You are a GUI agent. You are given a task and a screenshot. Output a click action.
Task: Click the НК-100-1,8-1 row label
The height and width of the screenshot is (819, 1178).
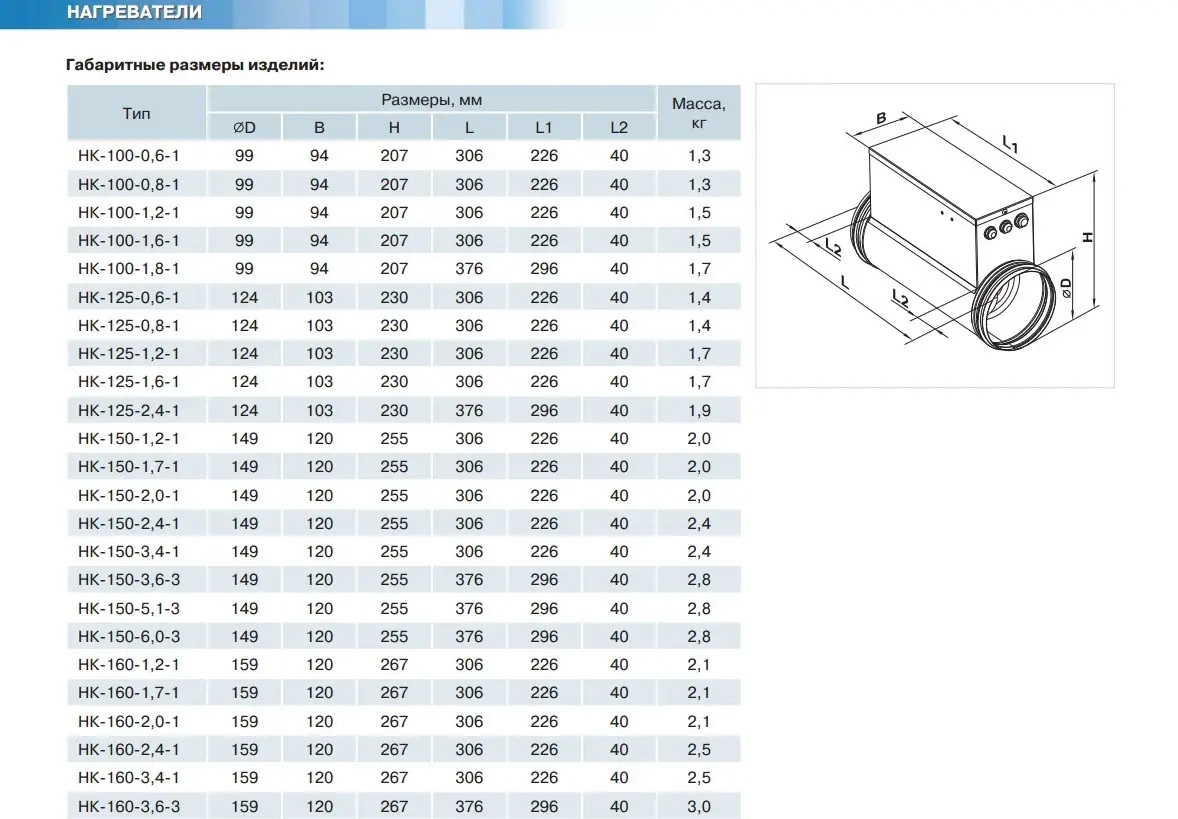coord(128,269)
